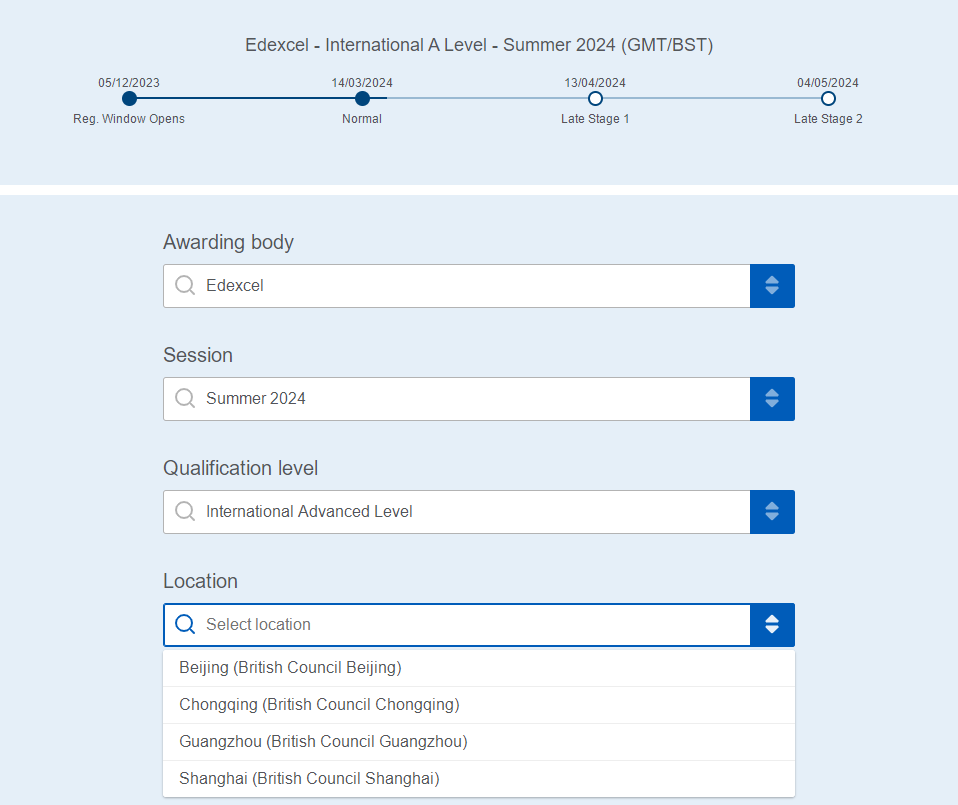
Task: Click the Late Stage 1 timeline marker
Action: (595, 98)
